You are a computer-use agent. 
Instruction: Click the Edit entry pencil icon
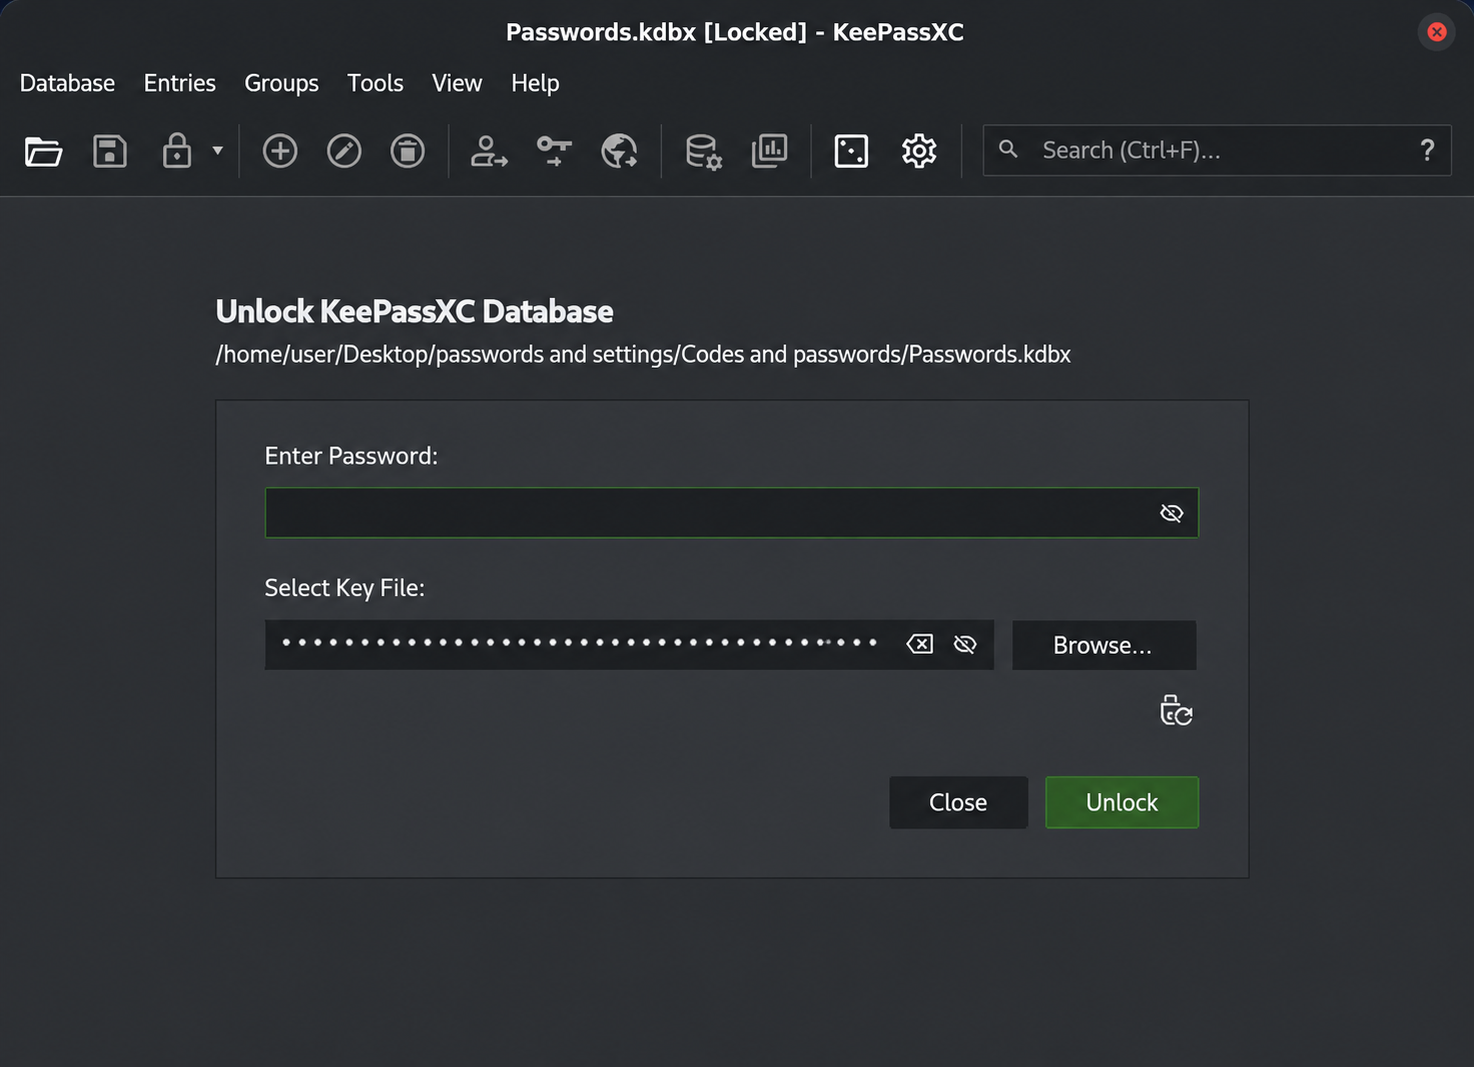click(x=344, y=151)
